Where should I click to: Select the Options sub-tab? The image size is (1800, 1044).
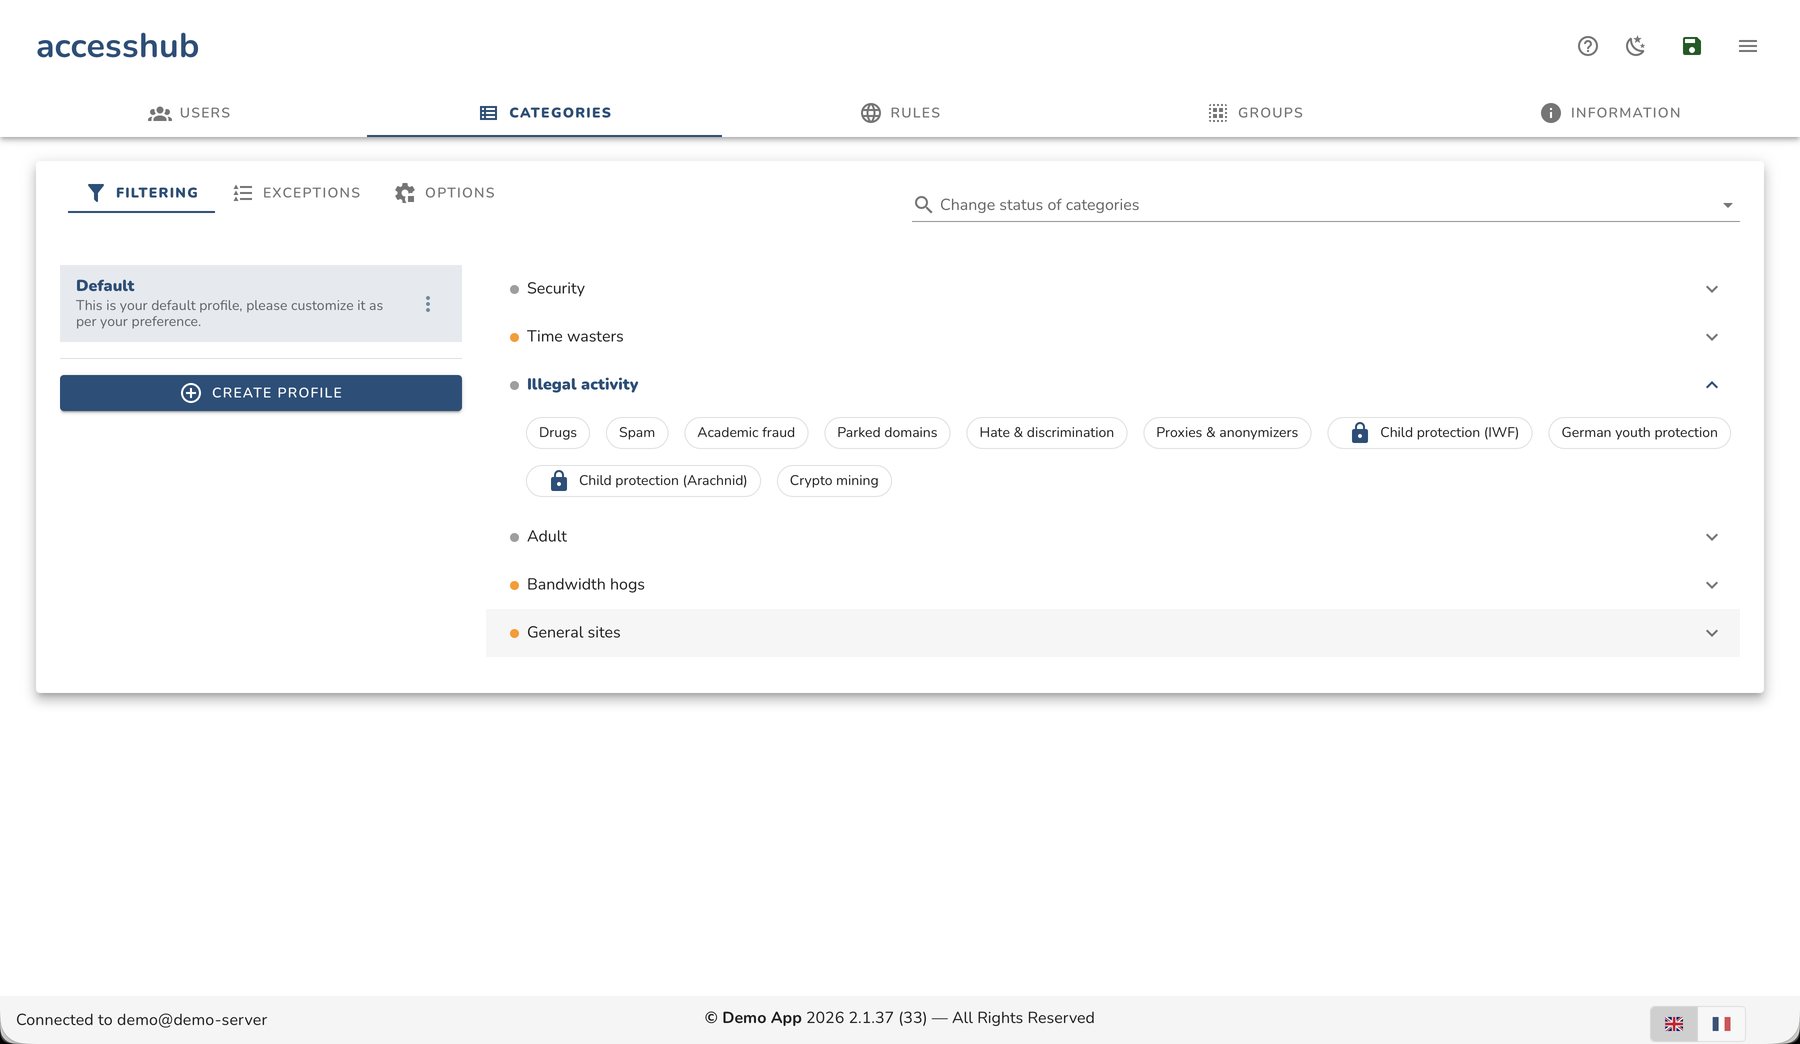[445, 193]
